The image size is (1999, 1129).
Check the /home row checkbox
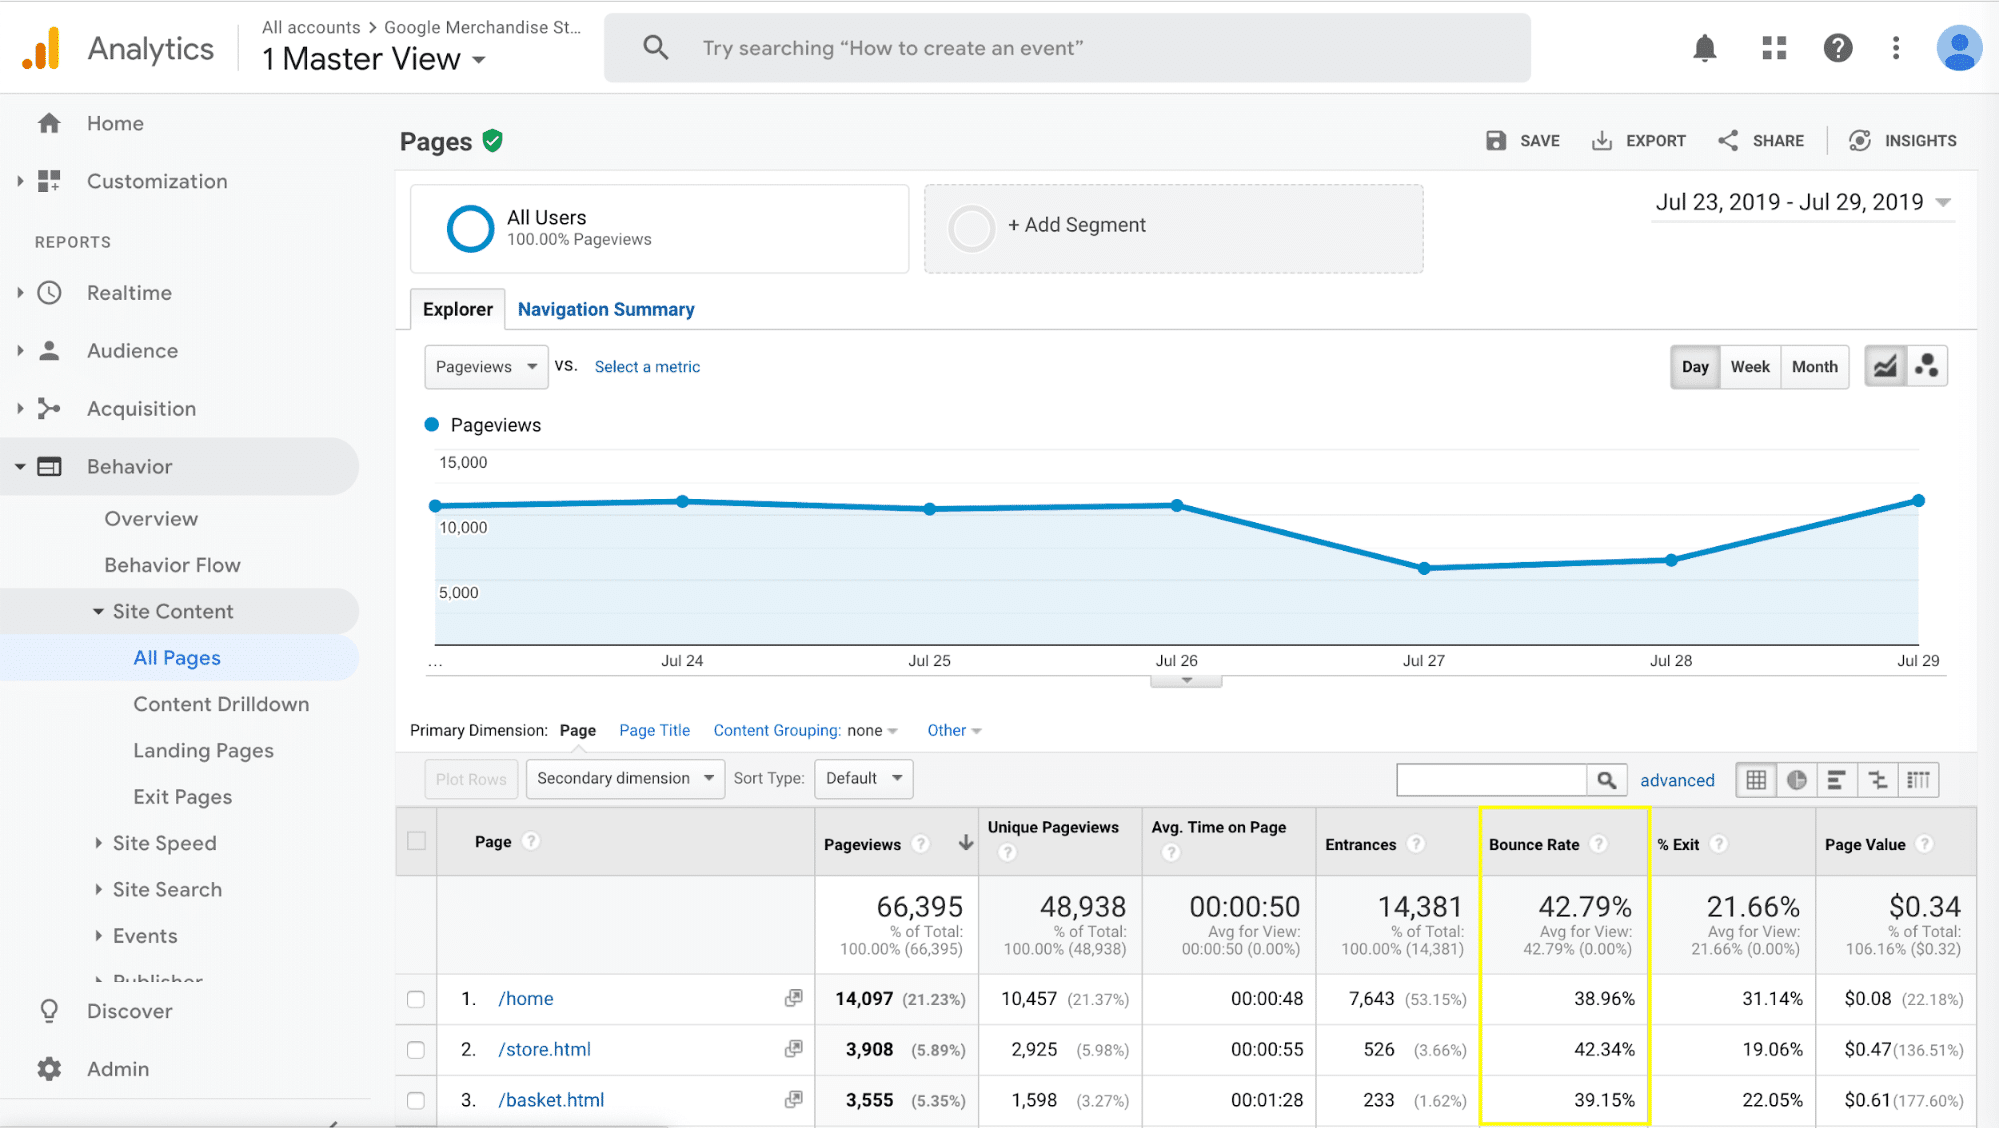(x=416, y=999)
